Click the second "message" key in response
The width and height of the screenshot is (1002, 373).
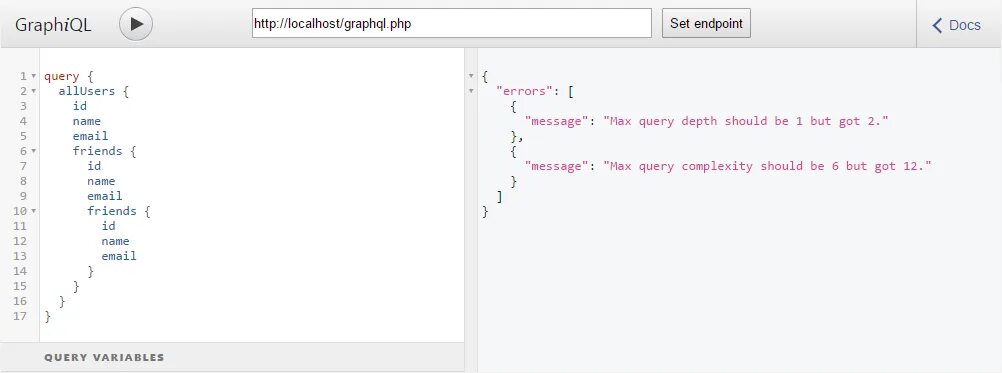click(556, 166)
